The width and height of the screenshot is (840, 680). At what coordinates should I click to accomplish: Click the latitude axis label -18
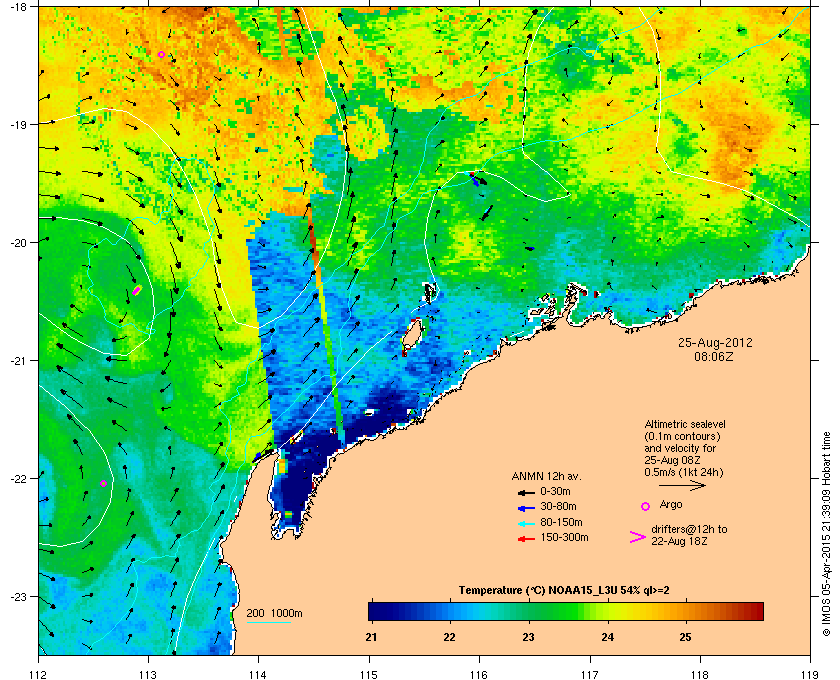click(18, 6)
